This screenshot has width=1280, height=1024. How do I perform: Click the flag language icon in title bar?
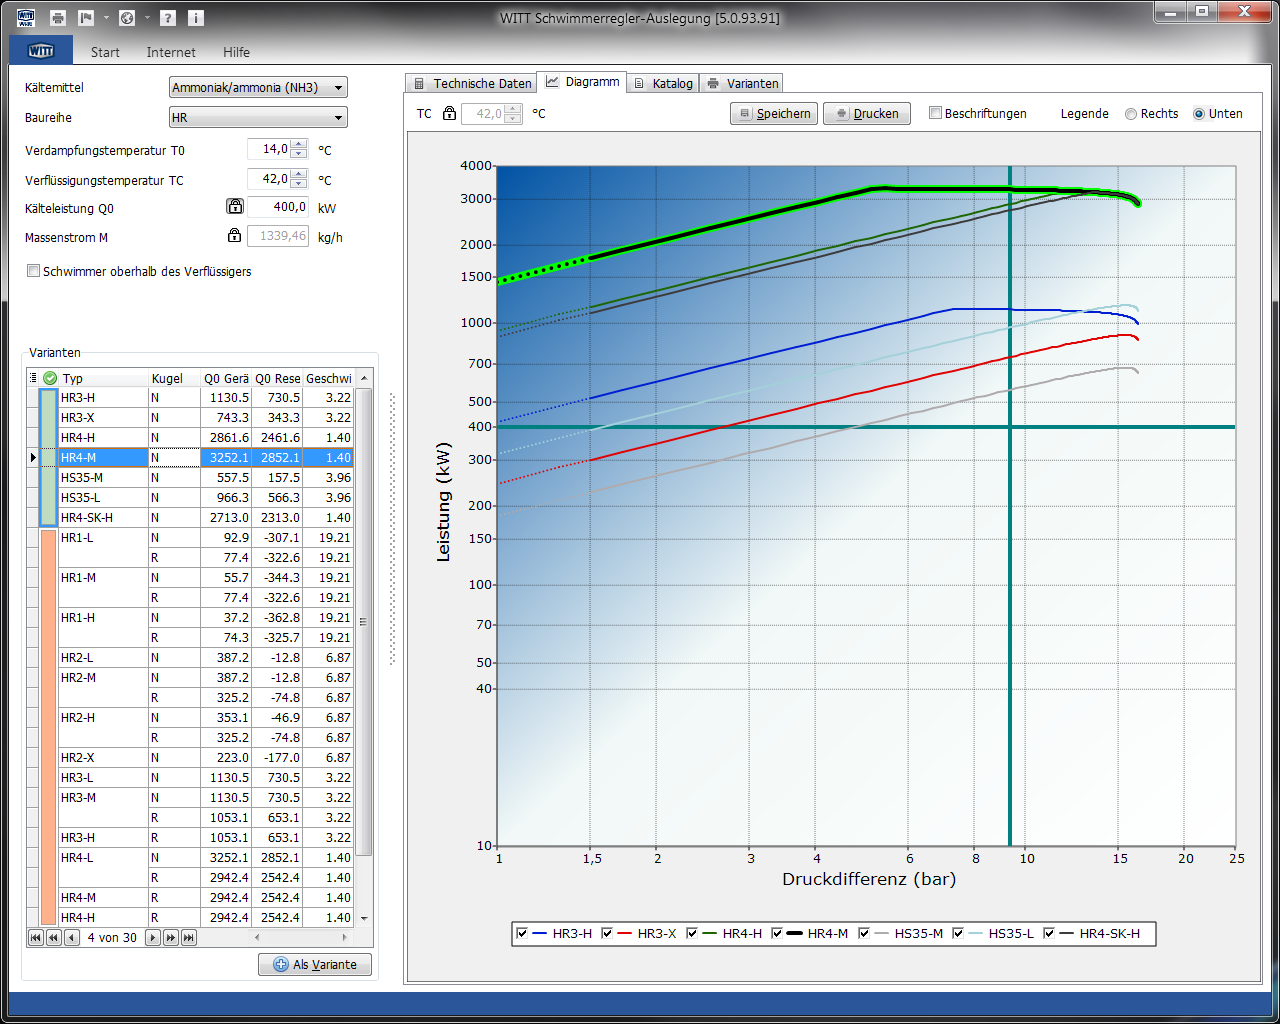[x=86, y=18]
